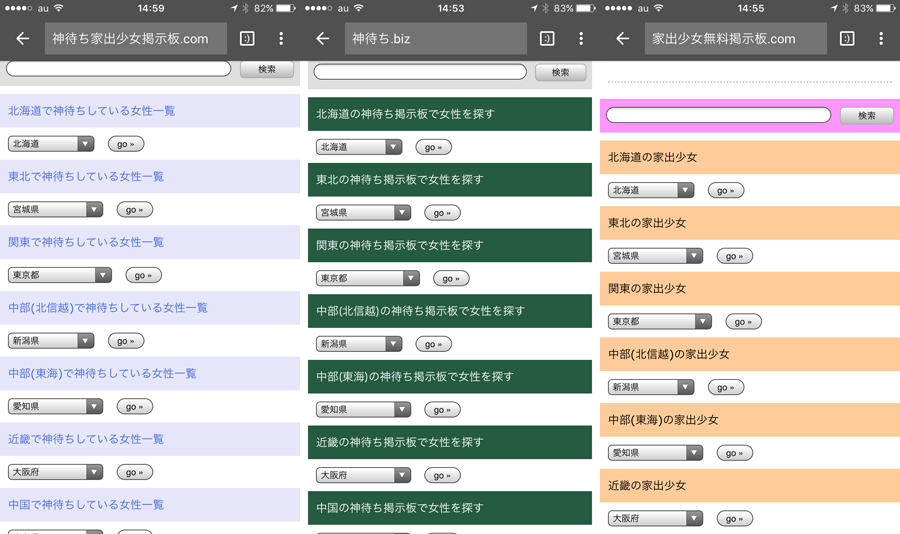This screenshot has width=900, height=534.
Task: Open 北海道で神待ちしている女性一覧 link
Action: pyautogui.click(x=91, y=111)
